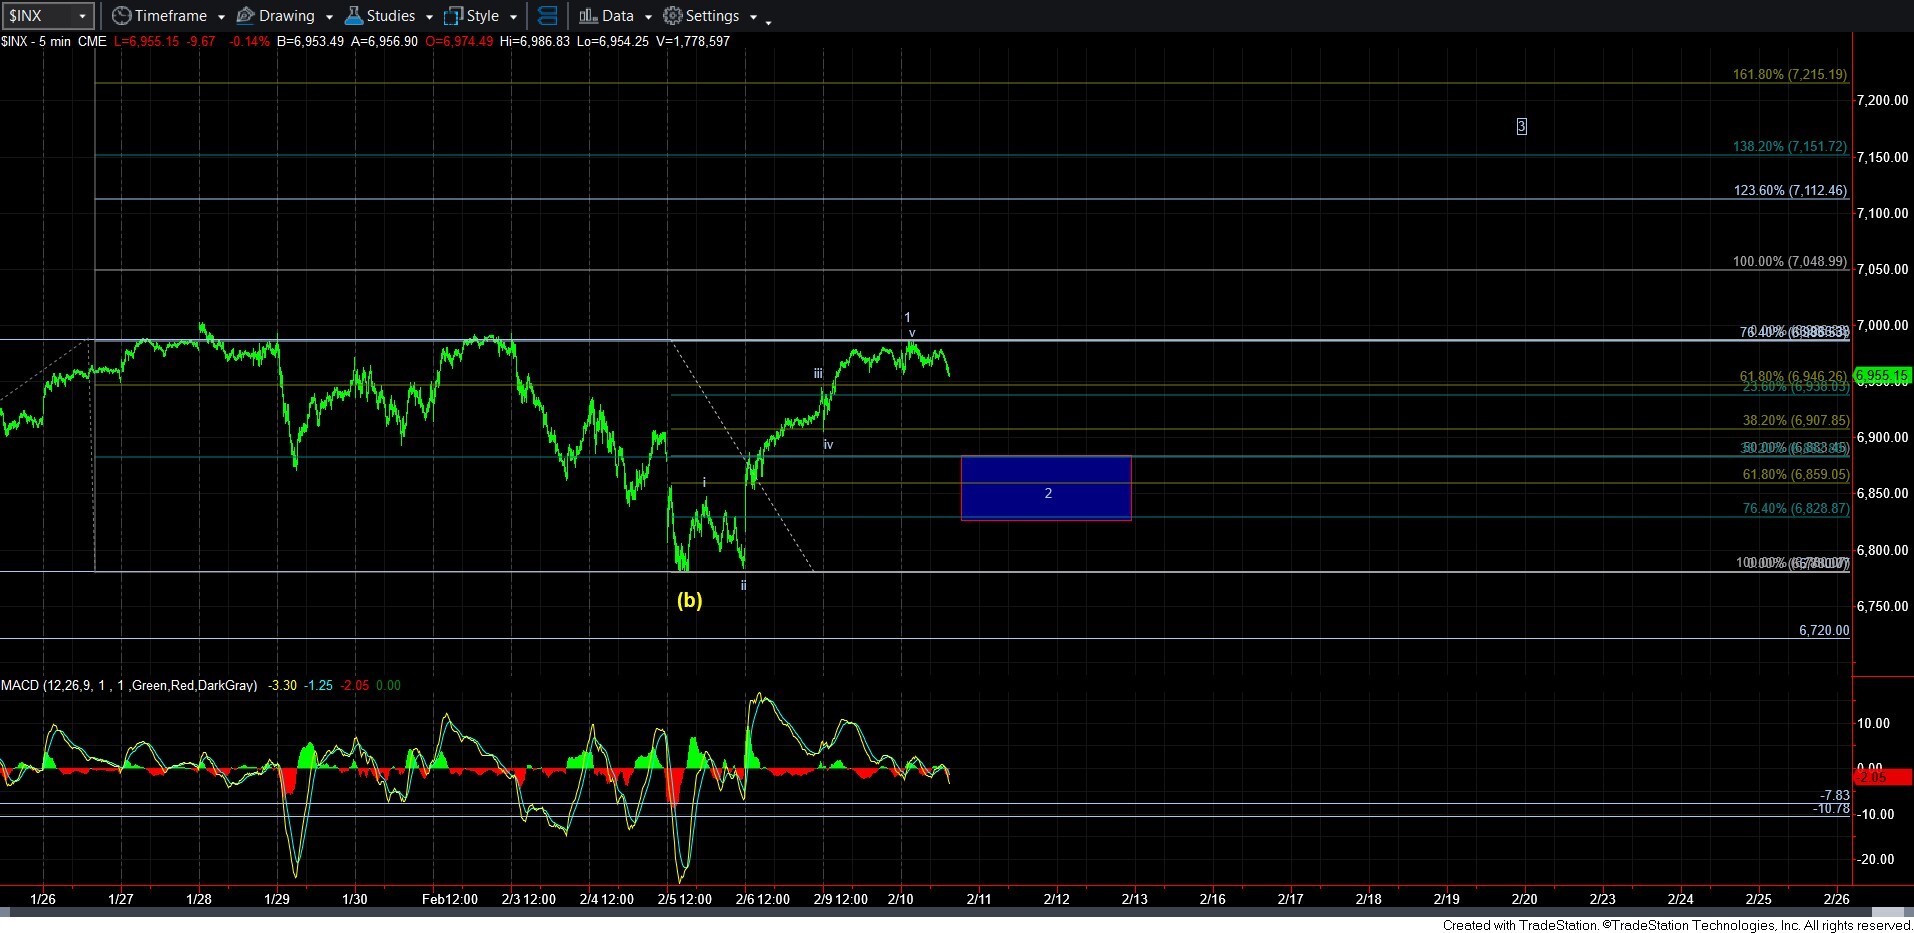Image resolution: width=1914 pixels, height=933 pixels.
Task: Click the green 6,955.15 current price tag
Action: click(1883, 376)
